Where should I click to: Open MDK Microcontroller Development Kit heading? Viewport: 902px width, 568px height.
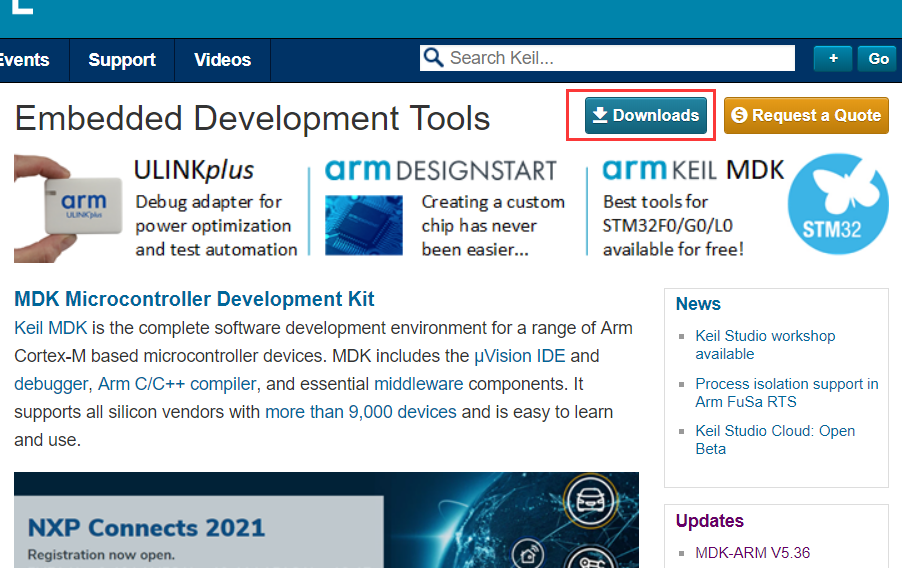[x=194, y=299]
